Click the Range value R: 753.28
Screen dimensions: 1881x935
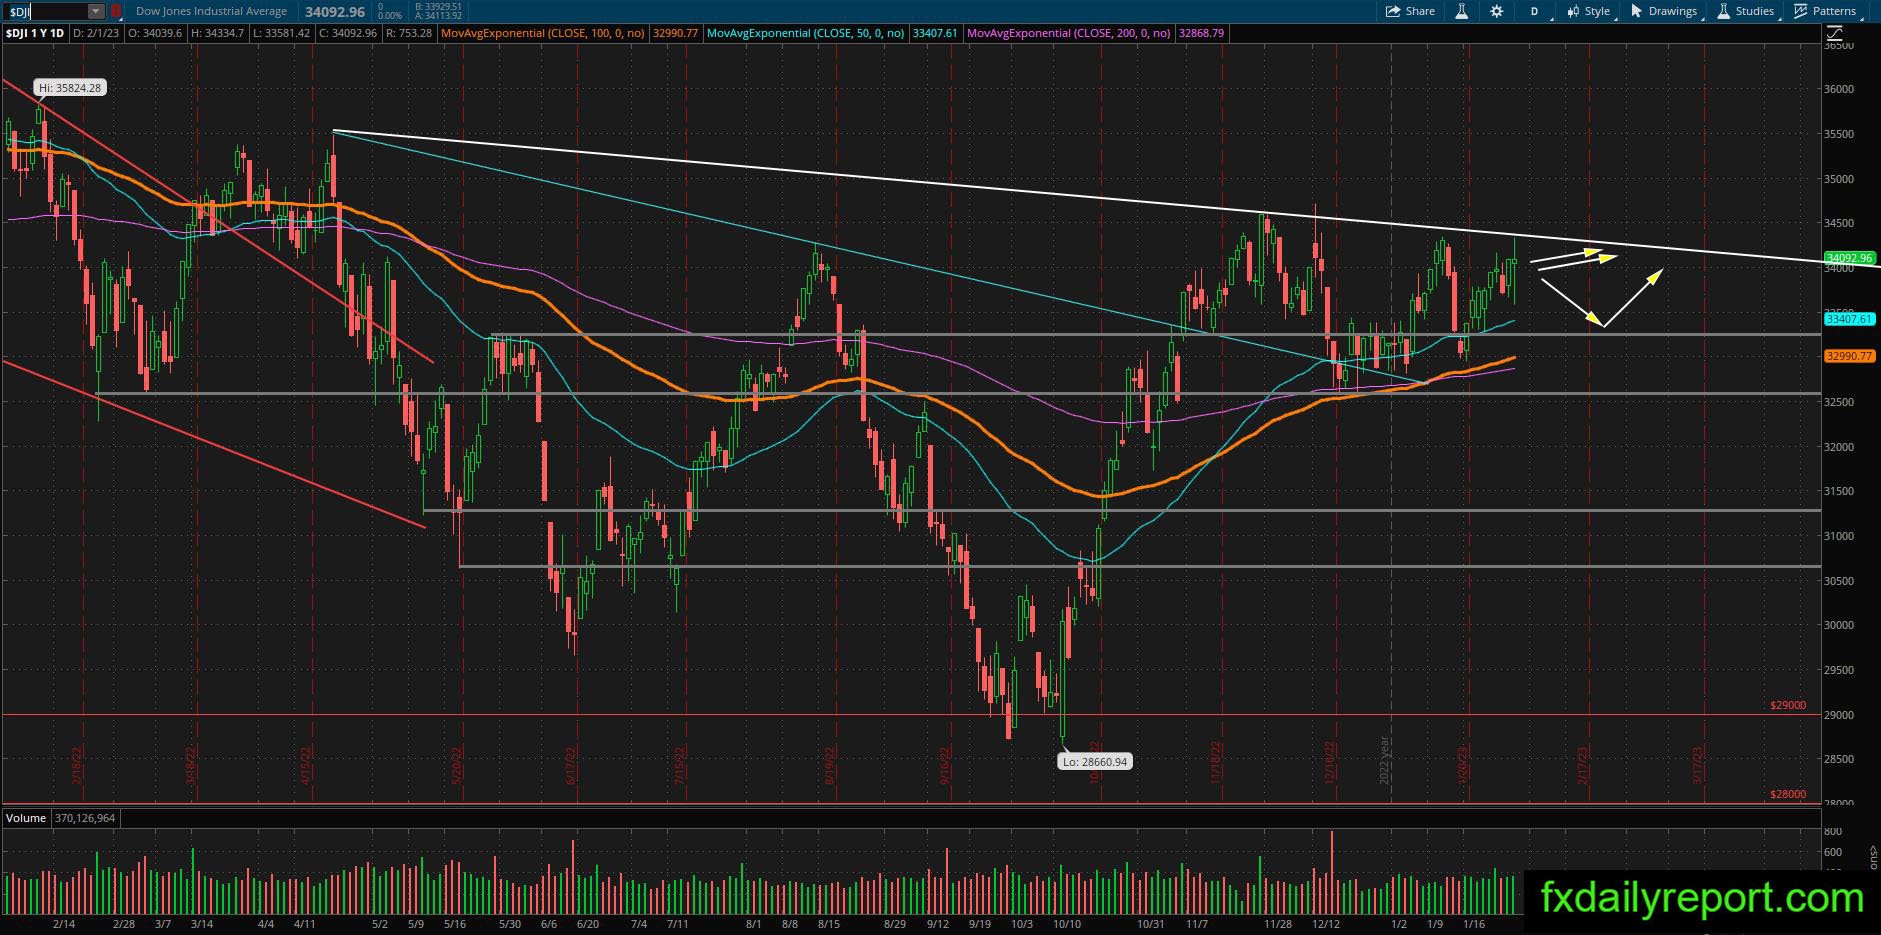coord(408,33)
